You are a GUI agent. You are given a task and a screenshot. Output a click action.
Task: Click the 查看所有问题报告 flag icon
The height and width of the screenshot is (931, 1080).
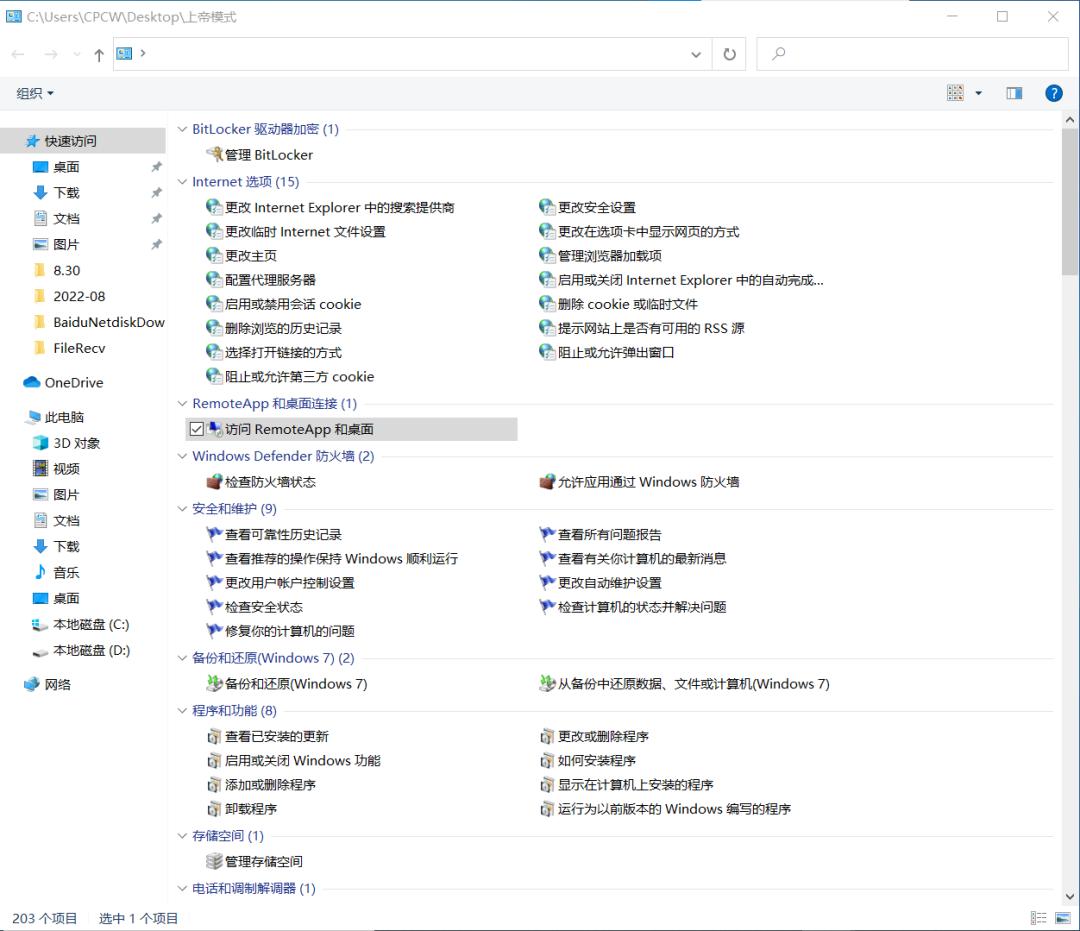coord(547,534)
